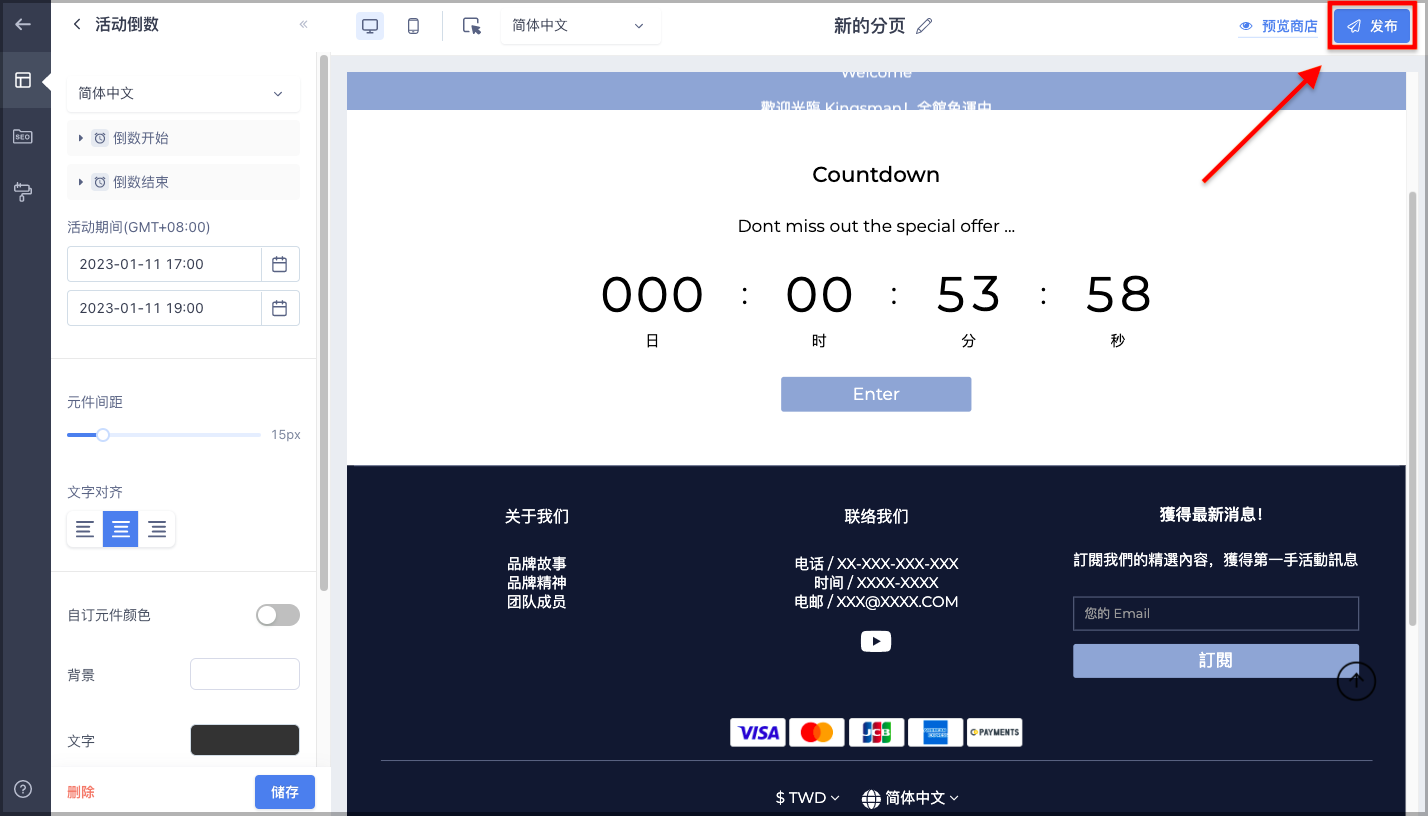Switch to desktop preview icon
This screenshot has height=816, width=1428.
point(370,26)
